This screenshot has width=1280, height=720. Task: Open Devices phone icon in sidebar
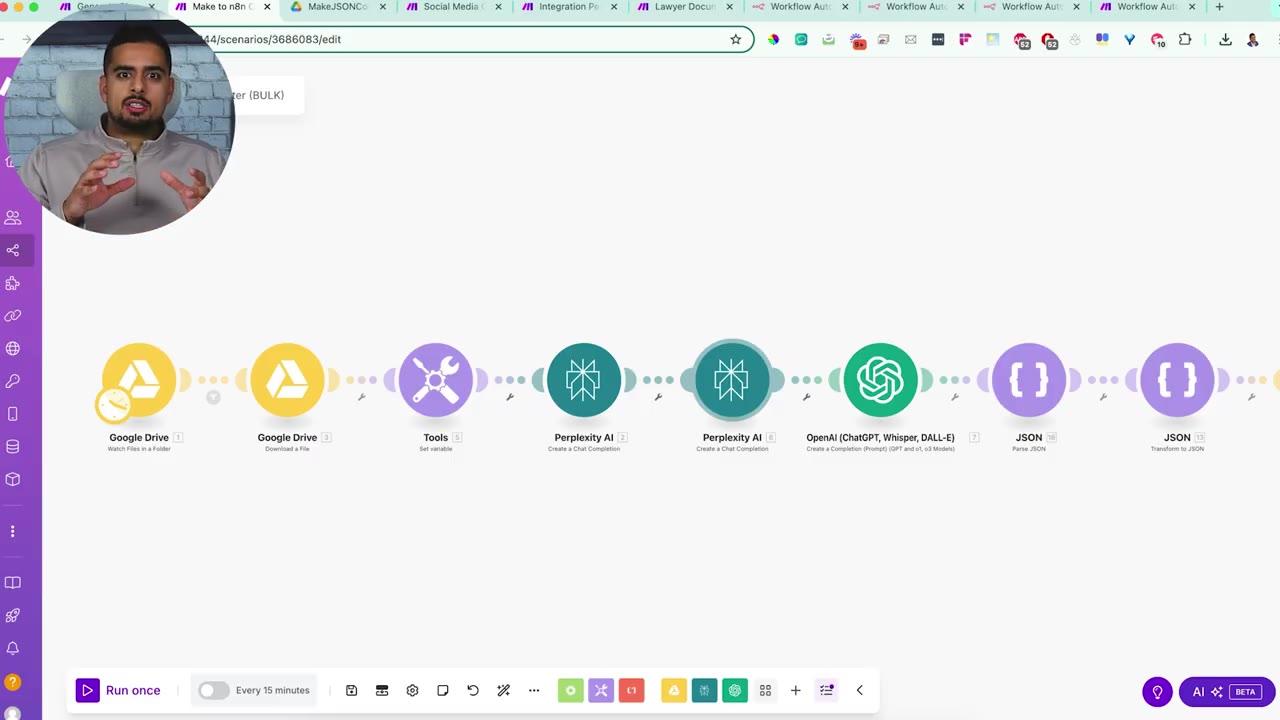pos(13,414)
